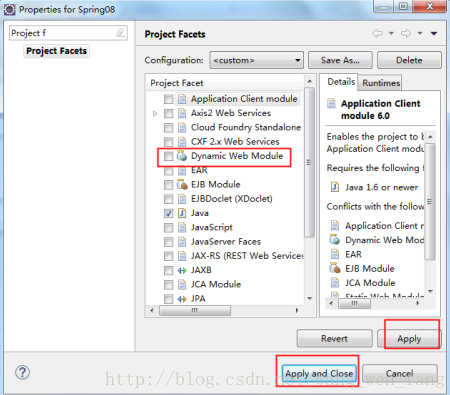Click the EJB Module icon in the facet list
The image size is (450, 395).
(182, 185)
